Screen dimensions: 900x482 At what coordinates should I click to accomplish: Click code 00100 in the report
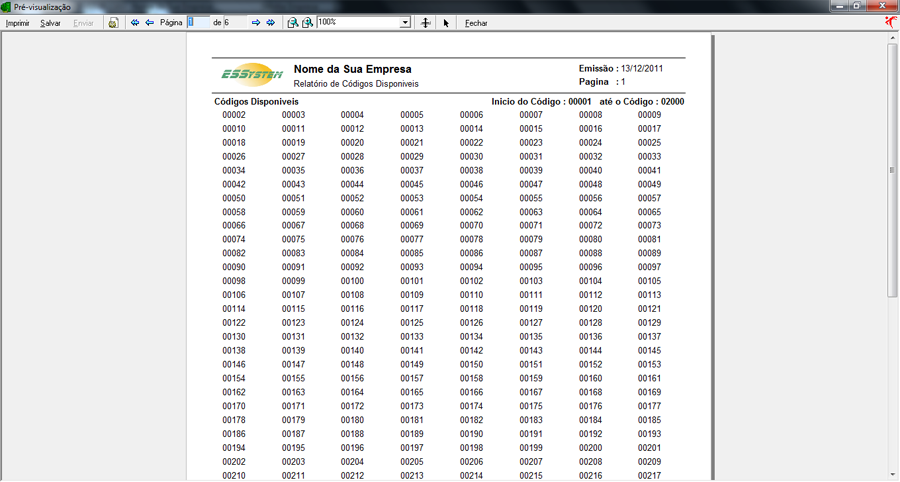[352, 281]
